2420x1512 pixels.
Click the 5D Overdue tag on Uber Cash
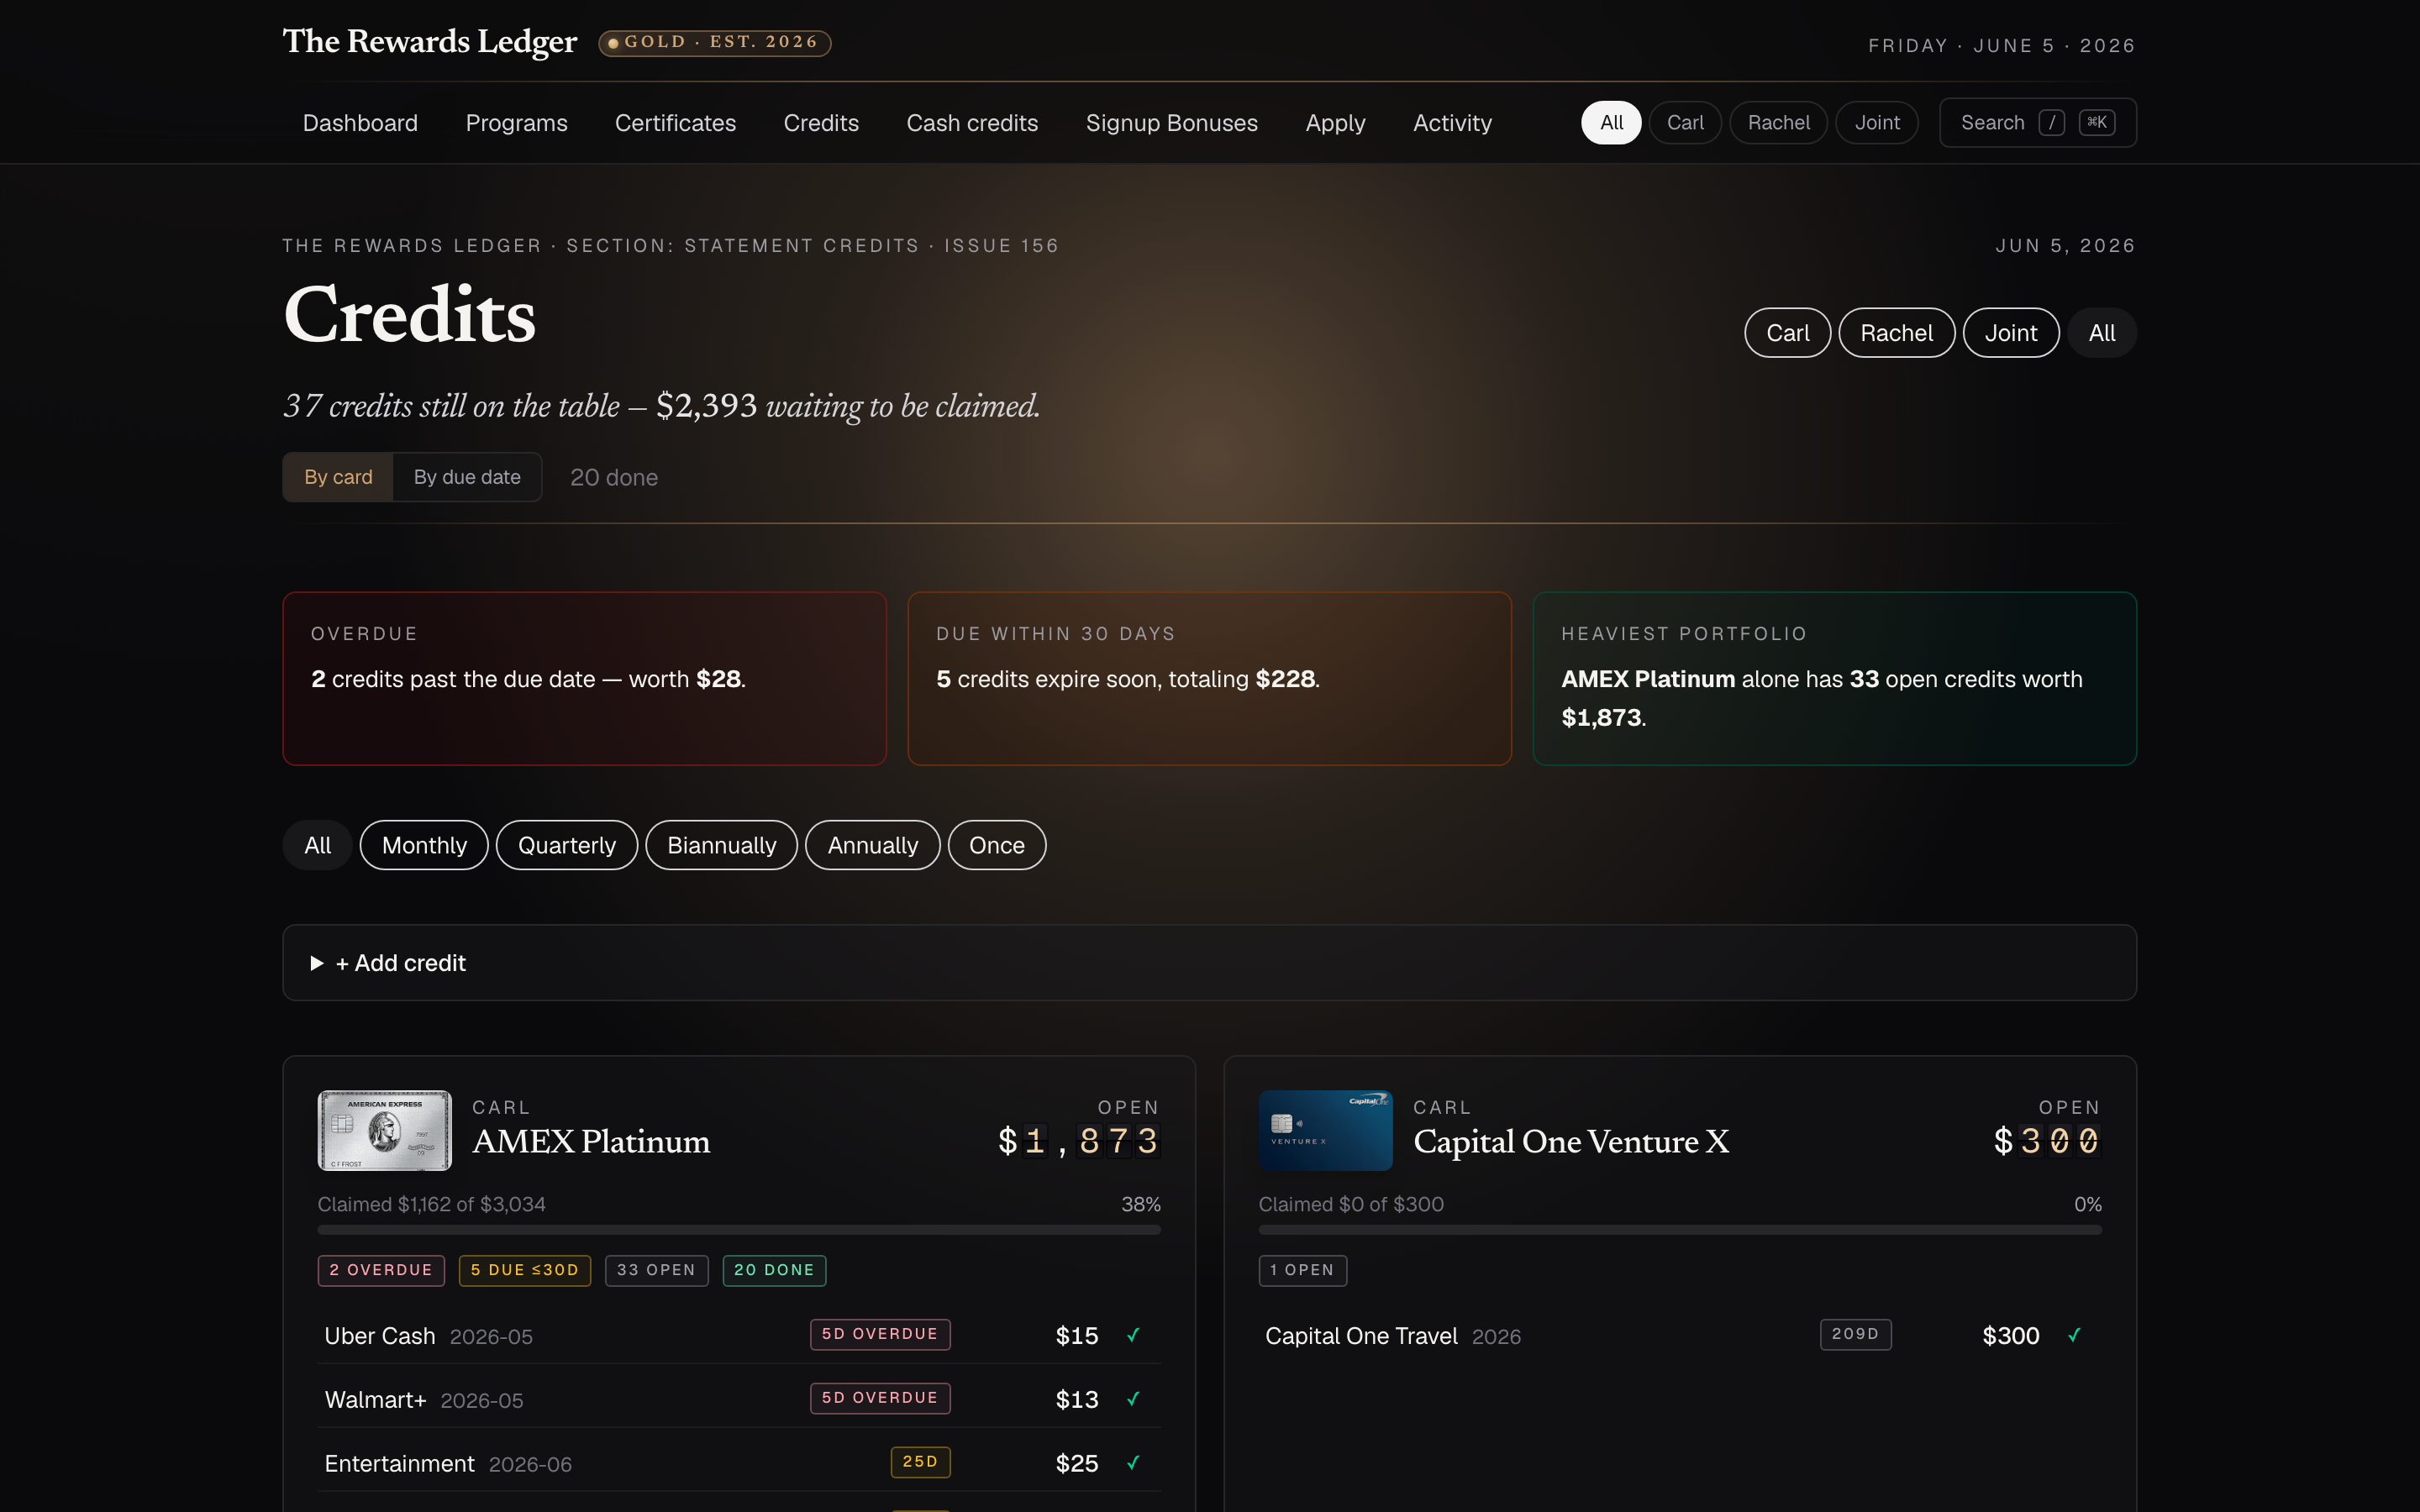880,1334
